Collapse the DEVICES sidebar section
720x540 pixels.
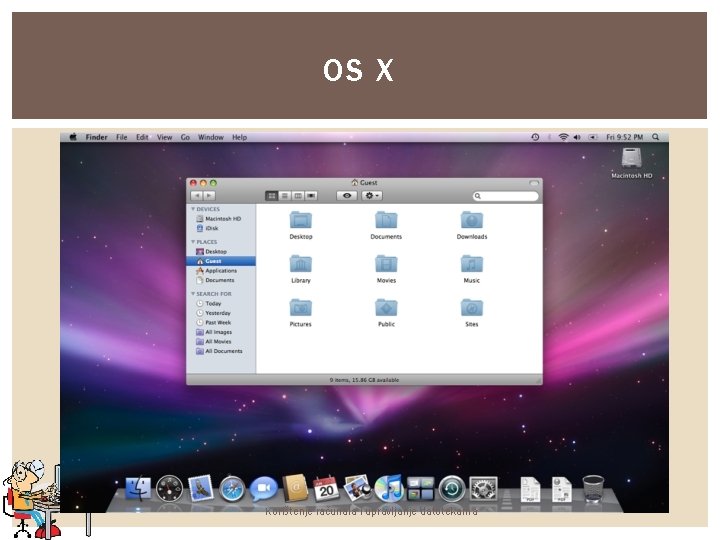[x=193, y=209]
